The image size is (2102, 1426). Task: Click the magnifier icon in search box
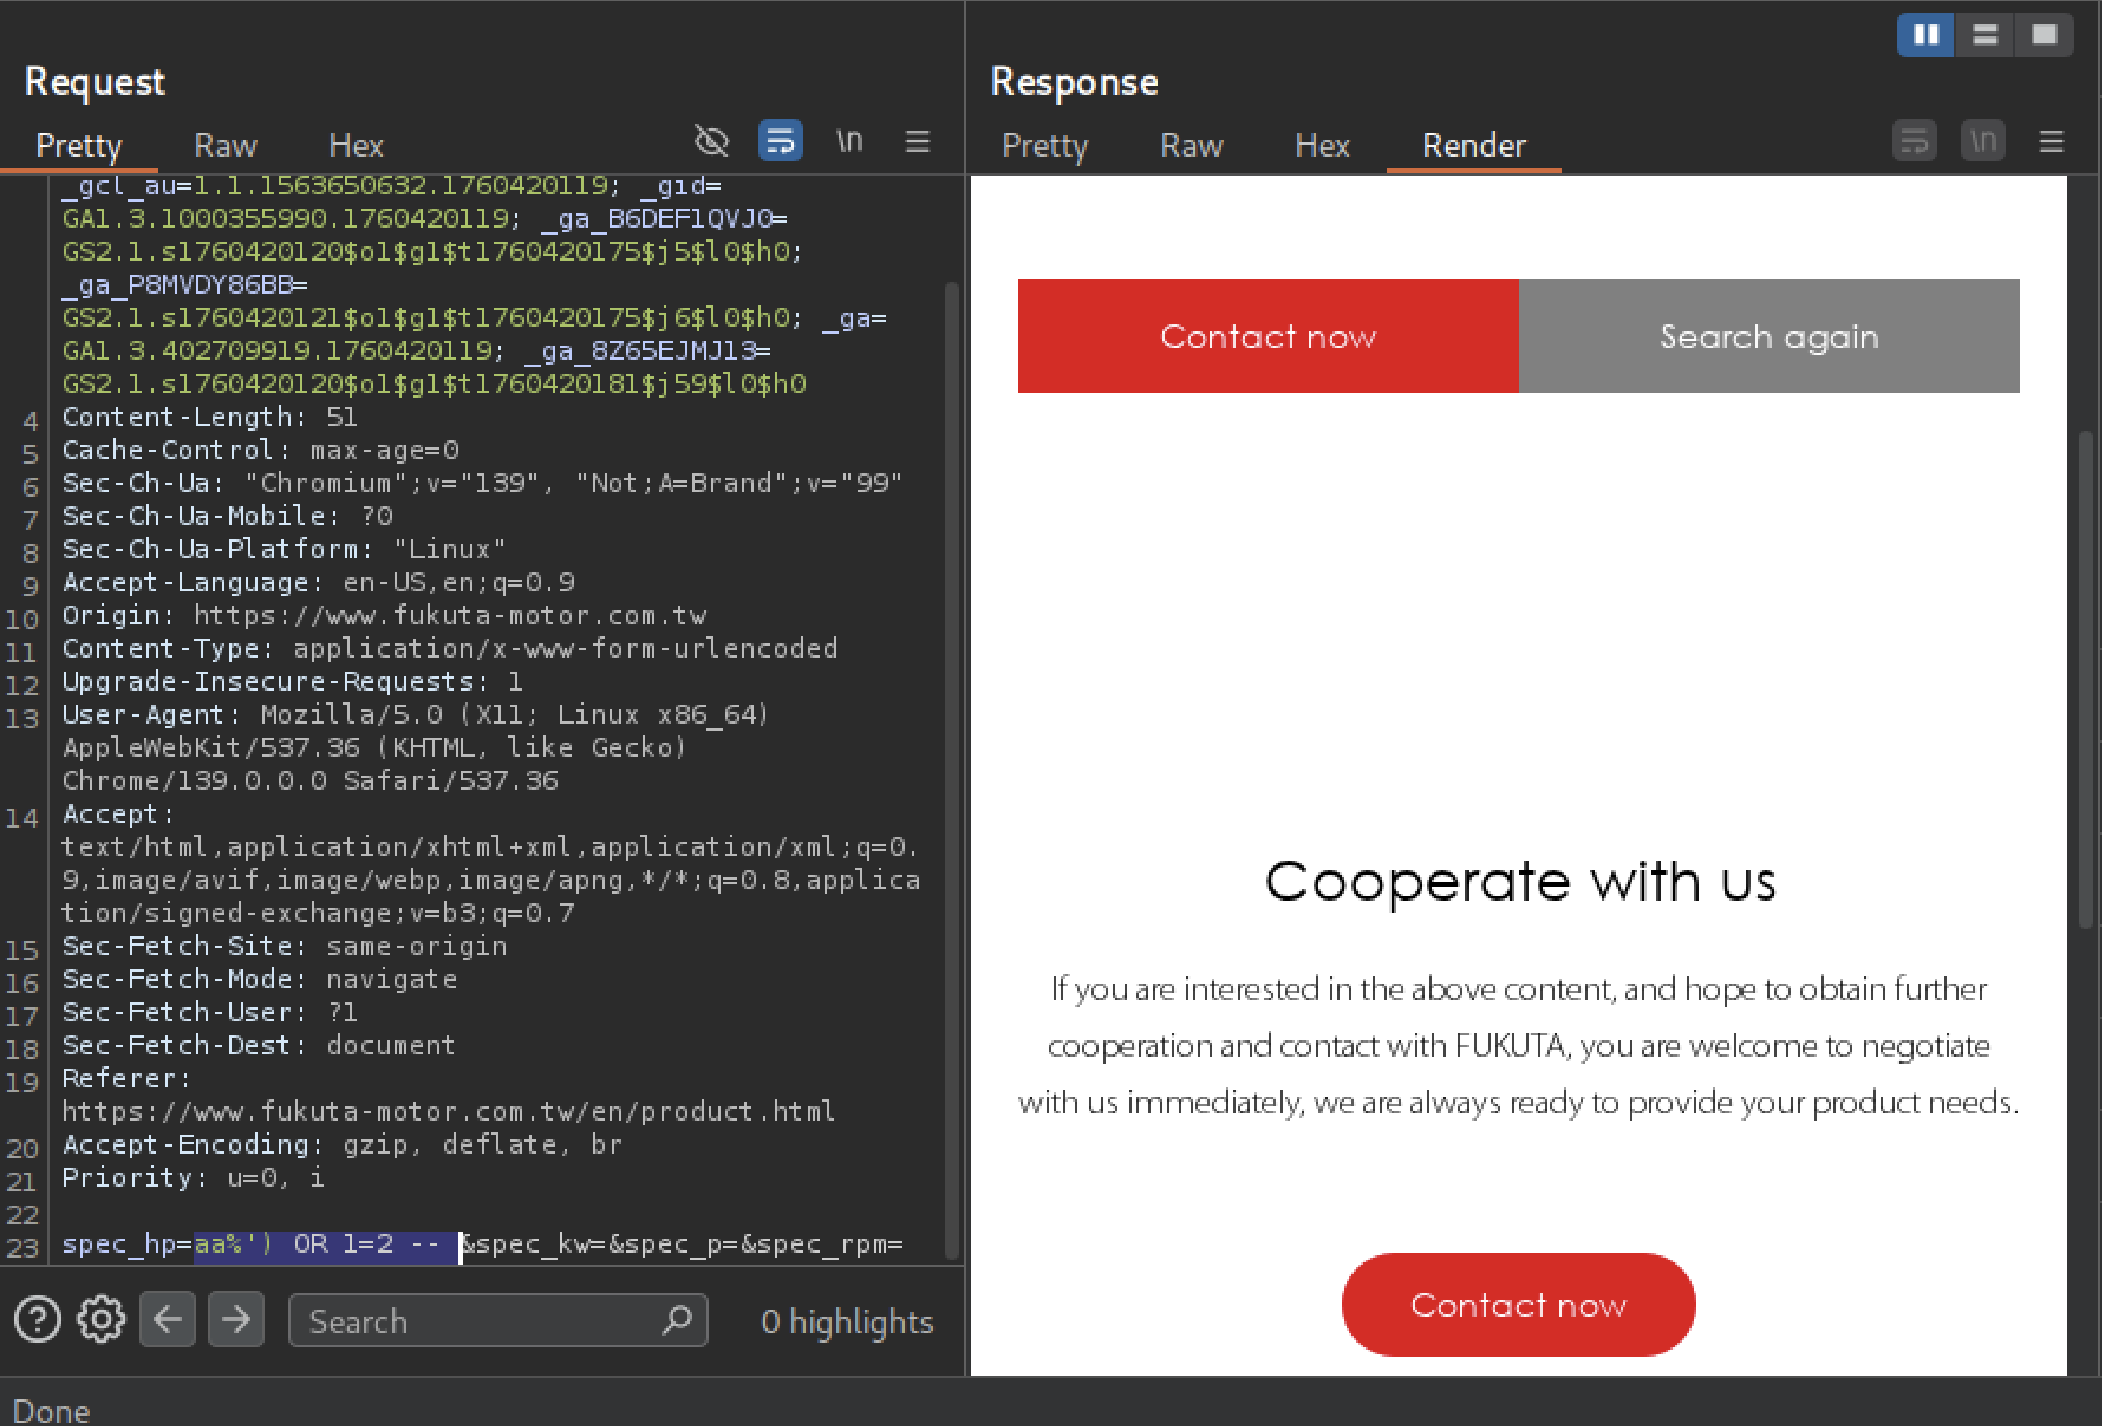(x=677, y=1320)
